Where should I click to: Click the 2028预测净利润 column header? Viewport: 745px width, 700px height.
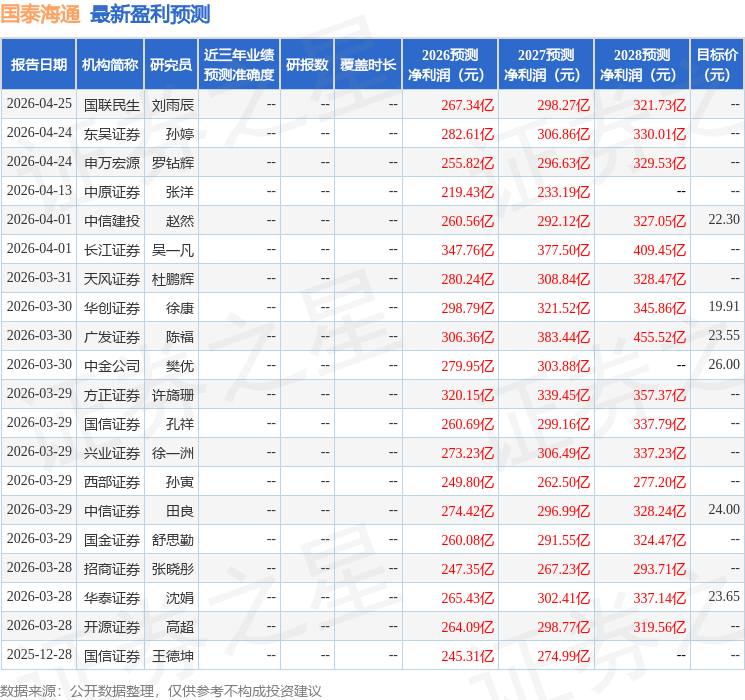[642, 65]
